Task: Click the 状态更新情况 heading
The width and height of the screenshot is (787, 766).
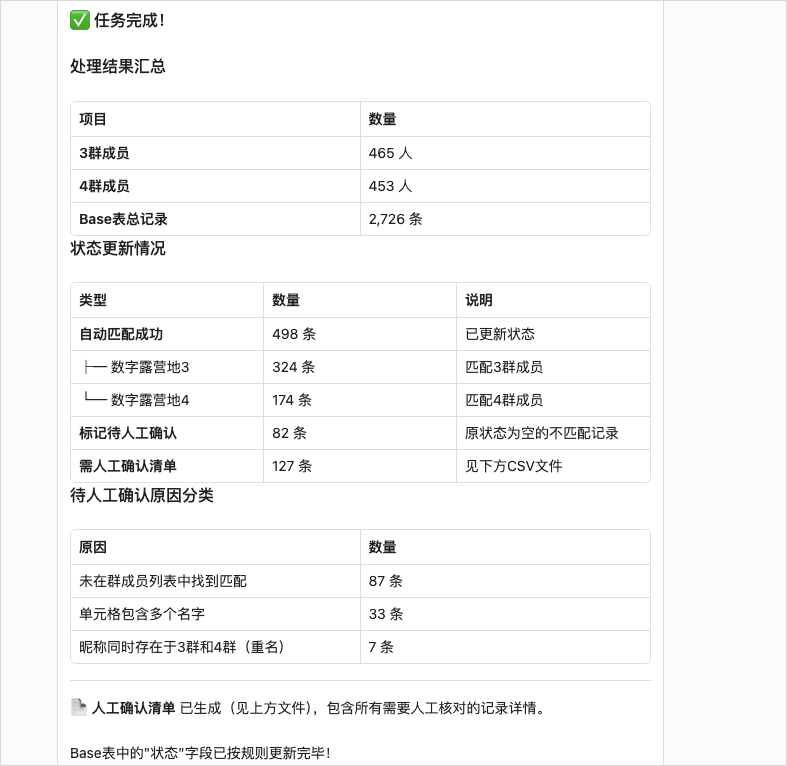Action: click(118, 249)
